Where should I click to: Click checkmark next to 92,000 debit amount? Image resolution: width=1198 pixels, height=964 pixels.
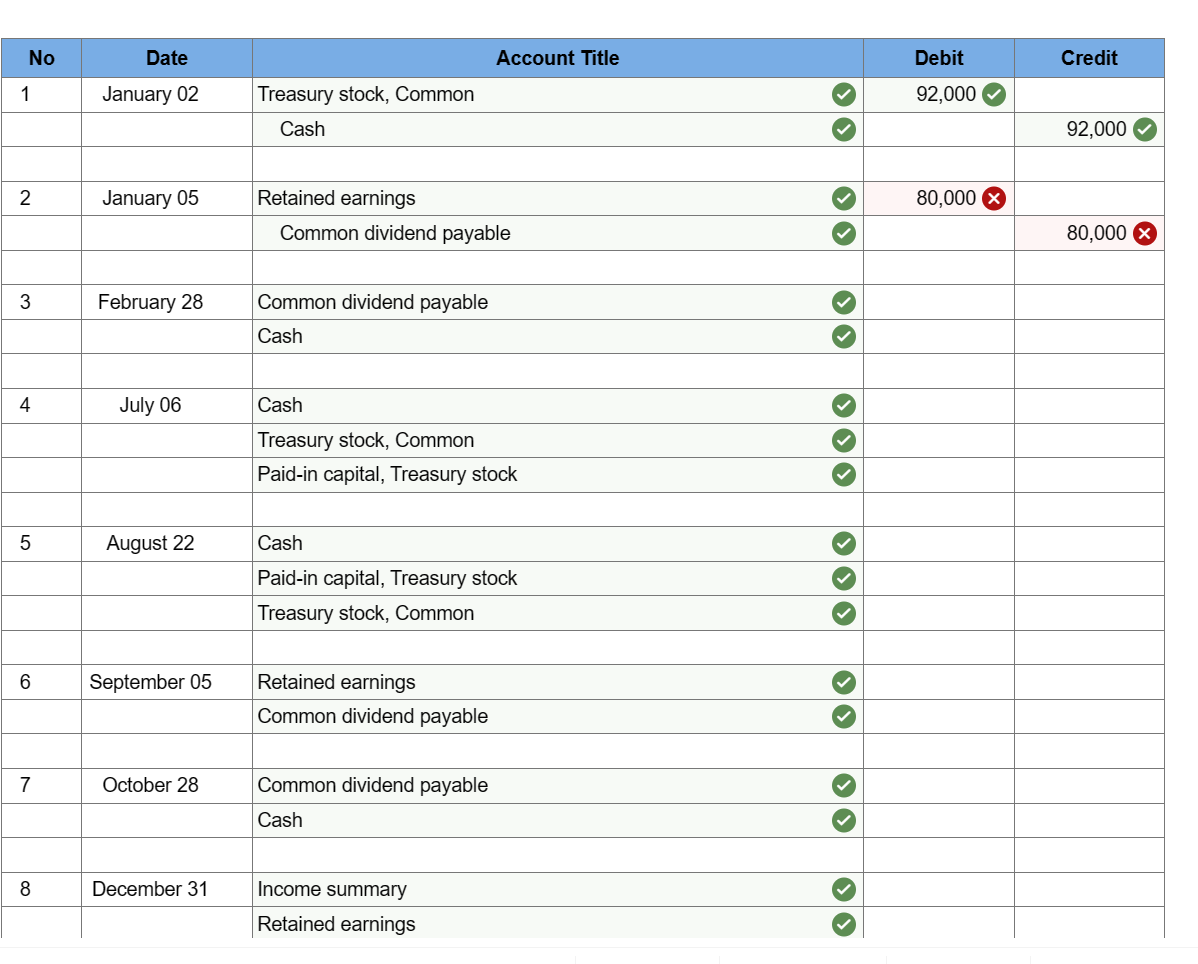coord(993,95)
